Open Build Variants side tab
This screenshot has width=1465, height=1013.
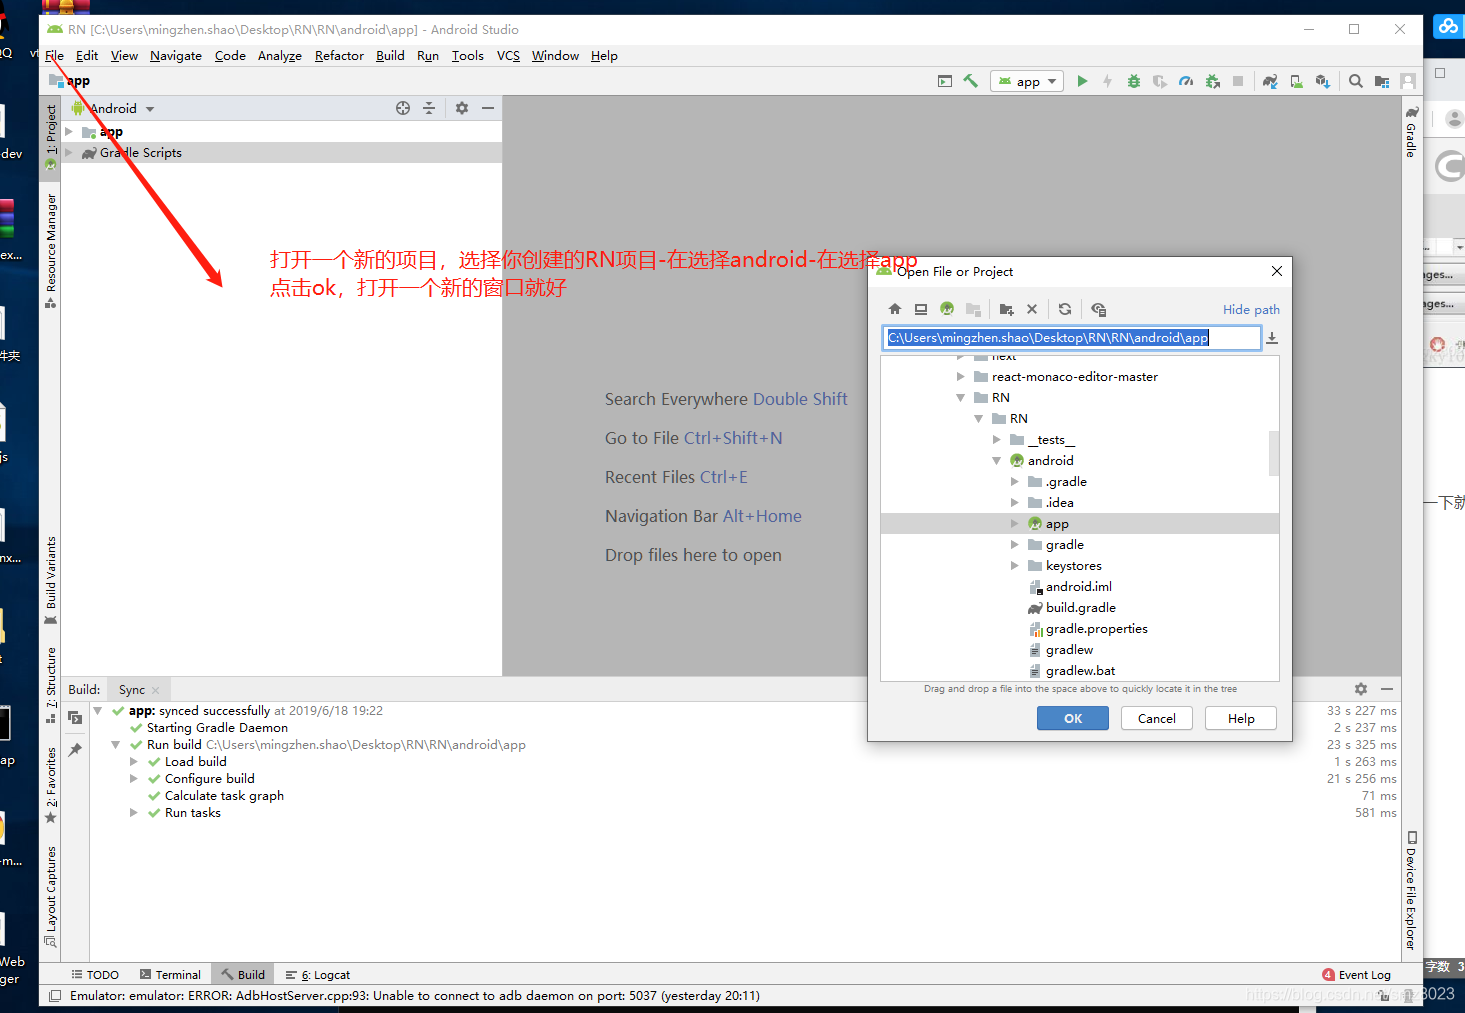[50, 580]
